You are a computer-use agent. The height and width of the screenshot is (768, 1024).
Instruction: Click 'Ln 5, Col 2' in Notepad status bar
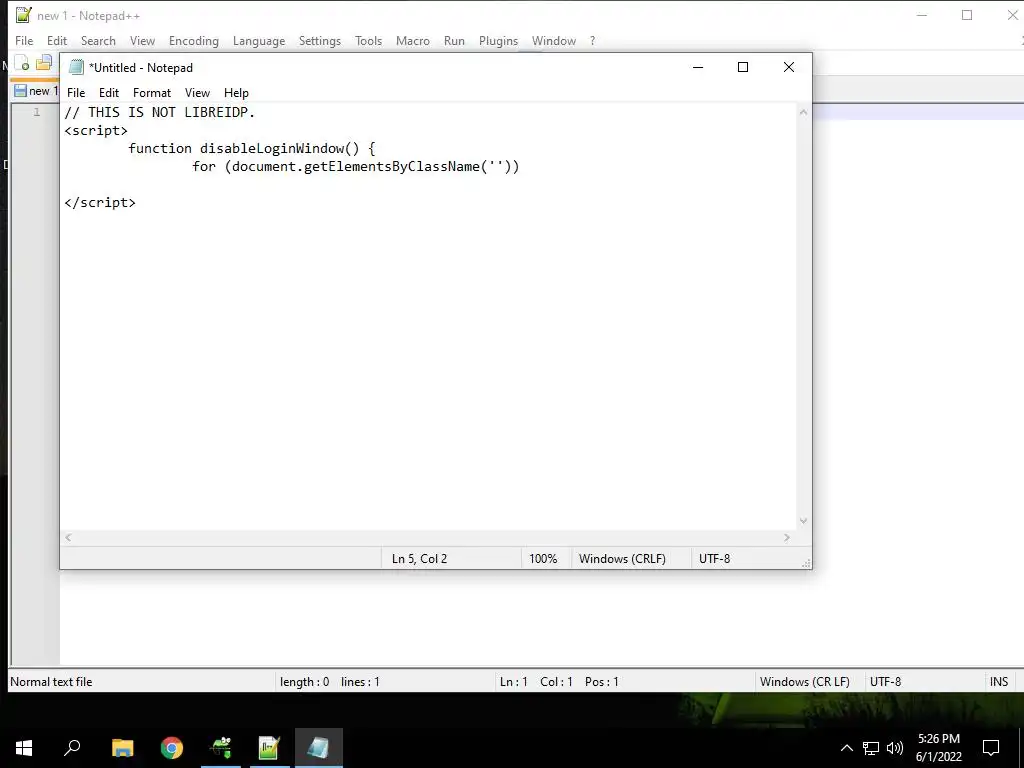coord(419,559)
